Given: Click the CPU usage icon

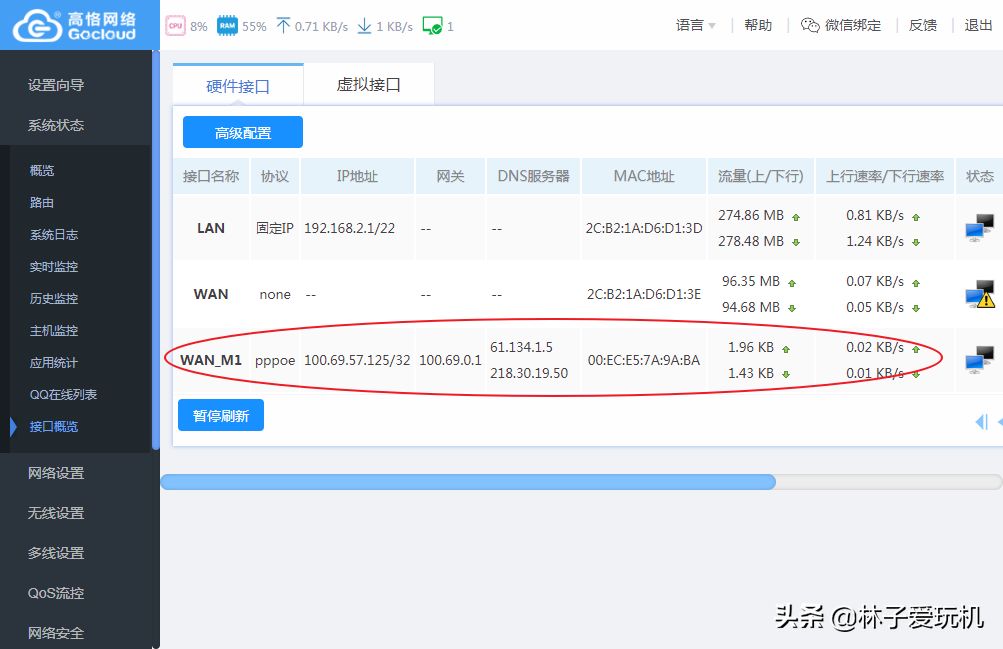Looking at the screenshot, I should 176,26.
